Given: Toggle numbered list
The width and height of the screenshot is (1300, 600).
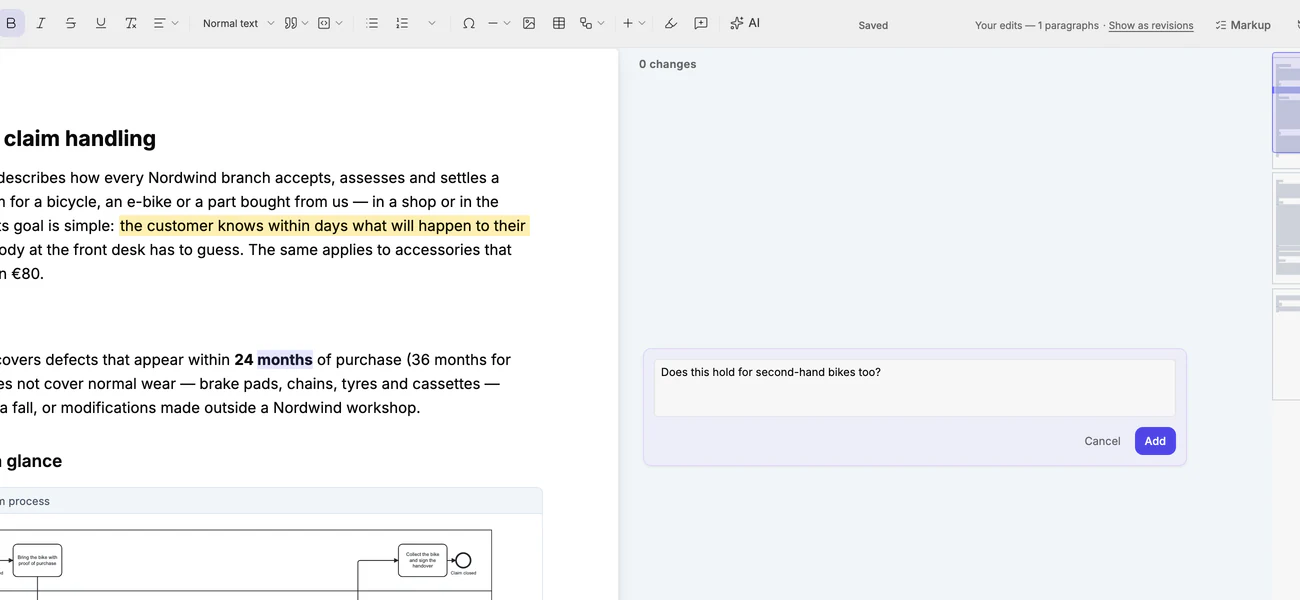Looking at the screenshot, I should [x=402, y=23].
